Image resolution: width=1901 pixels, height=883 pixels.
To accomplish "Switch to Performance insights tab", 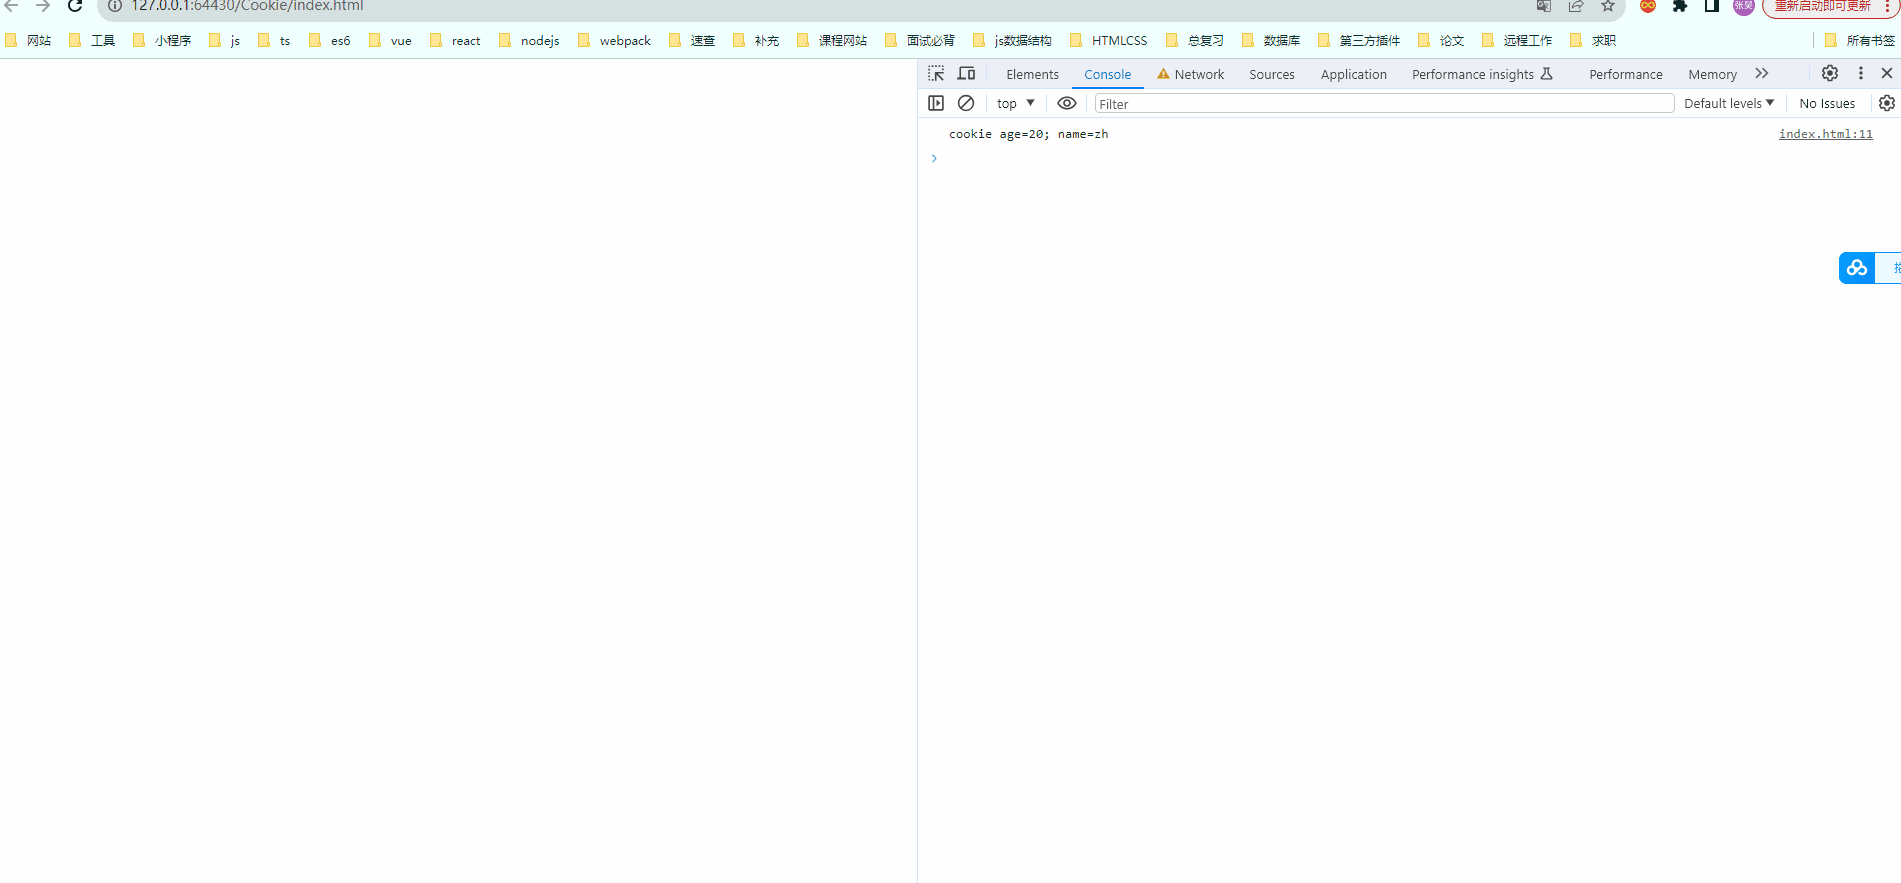I will (x=1482, y=74).
